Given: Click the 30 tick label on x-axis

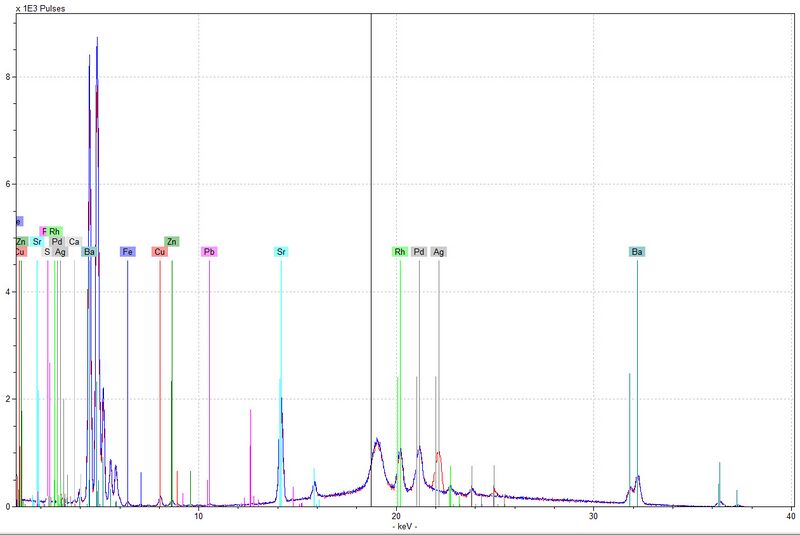Looking at the screenshot, I should click(x=593, y=516).
